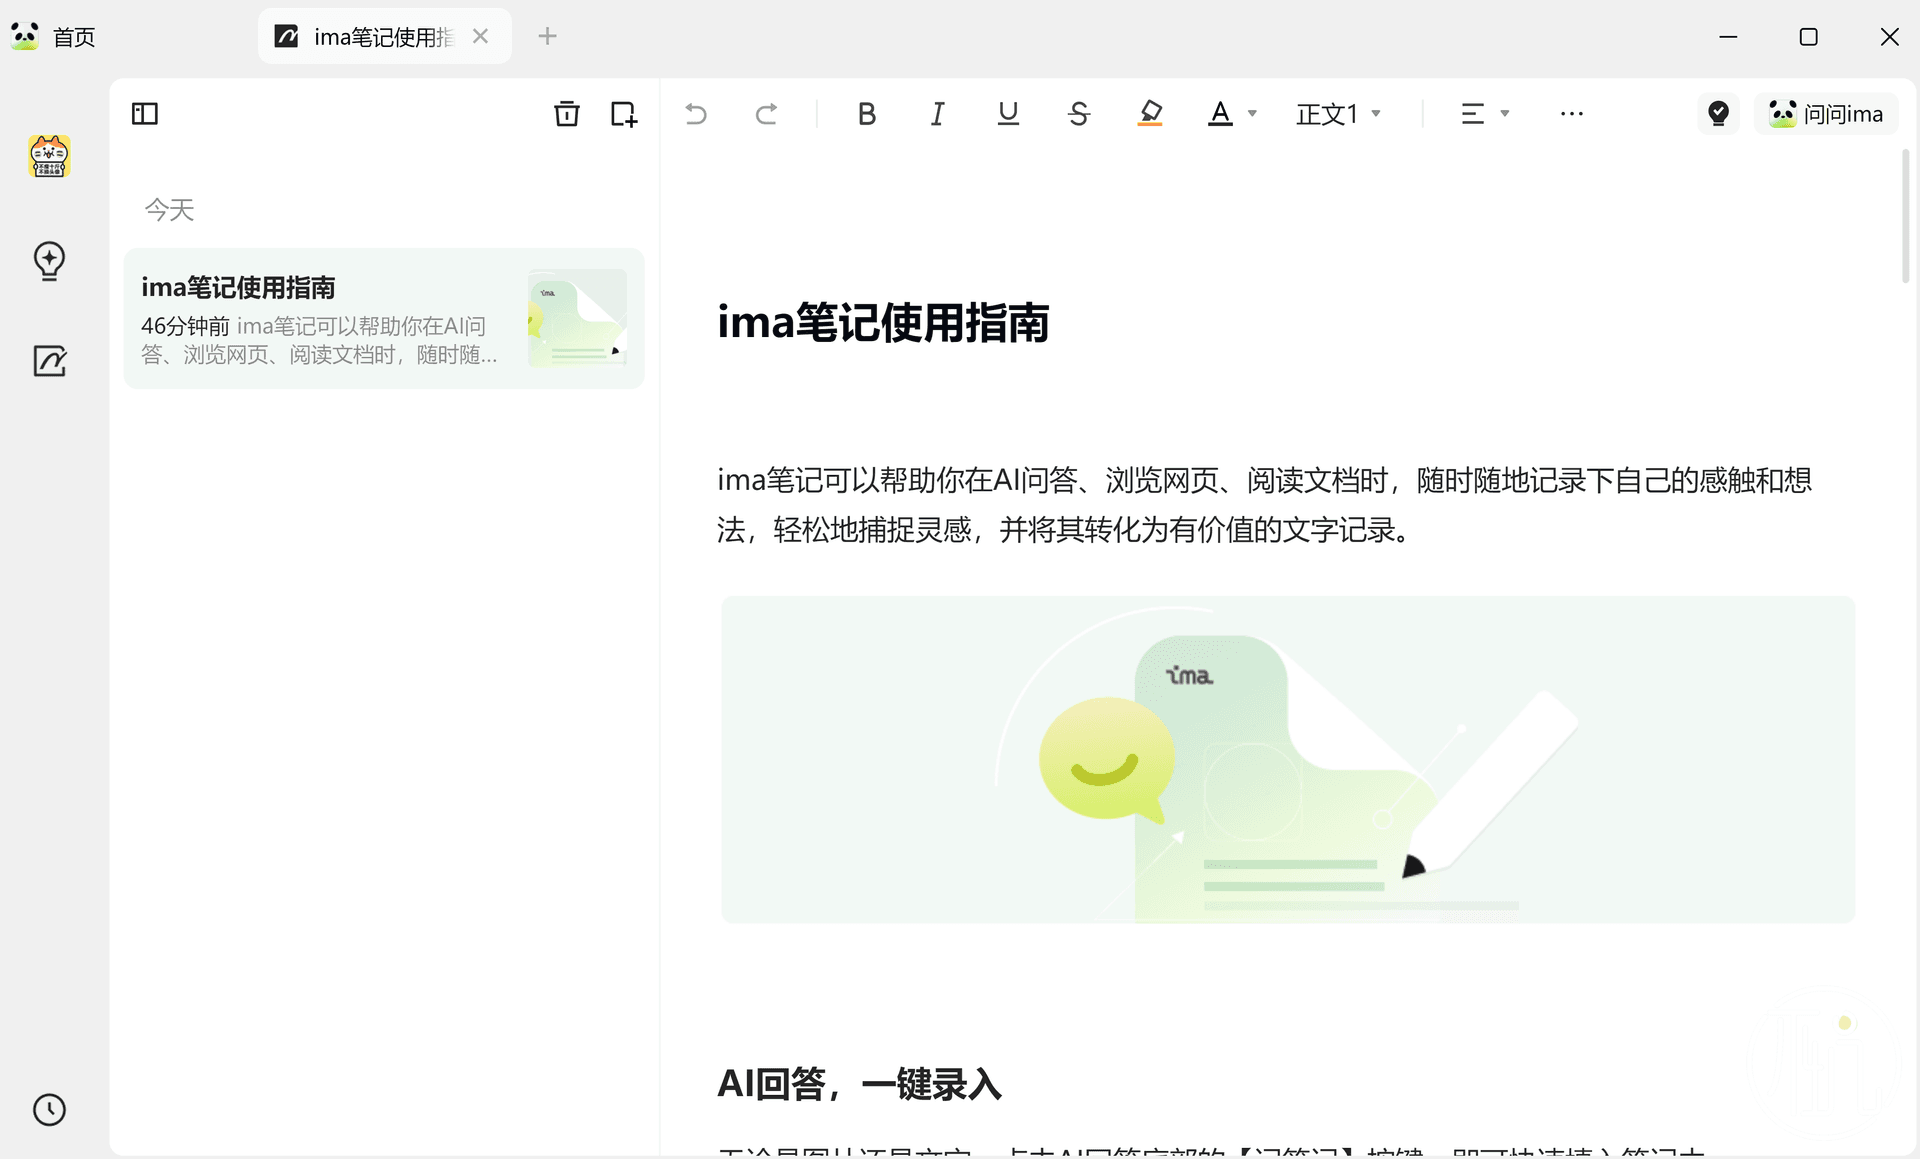Click the intro paragraph starting ima笔记可以帮助
Image resolution: width=1920 pixels, height=1159 pixels.
tap(1264, 505)
